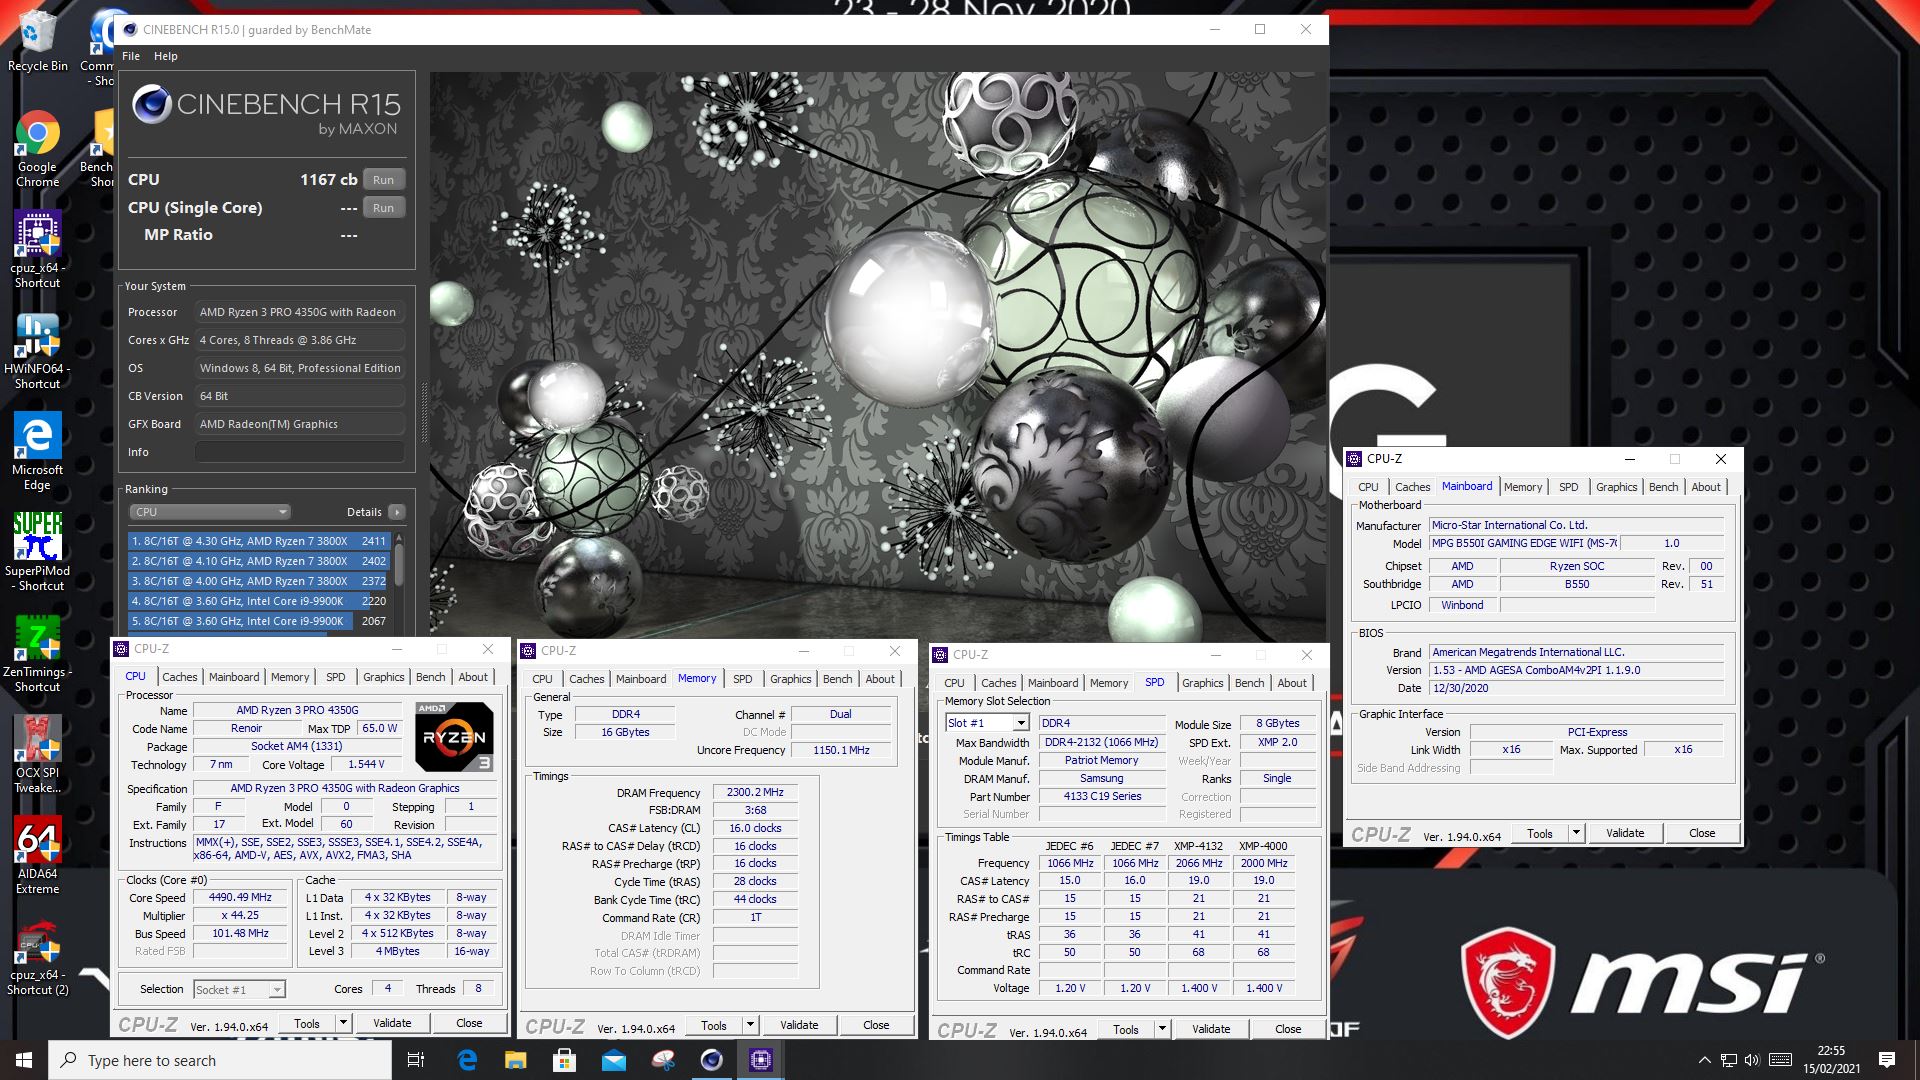Viewport: 1920px width, 1080px height.
Task: Select the CPU-Z taskbar icon
Action: pyautogui.click(x=761, y=1060)
